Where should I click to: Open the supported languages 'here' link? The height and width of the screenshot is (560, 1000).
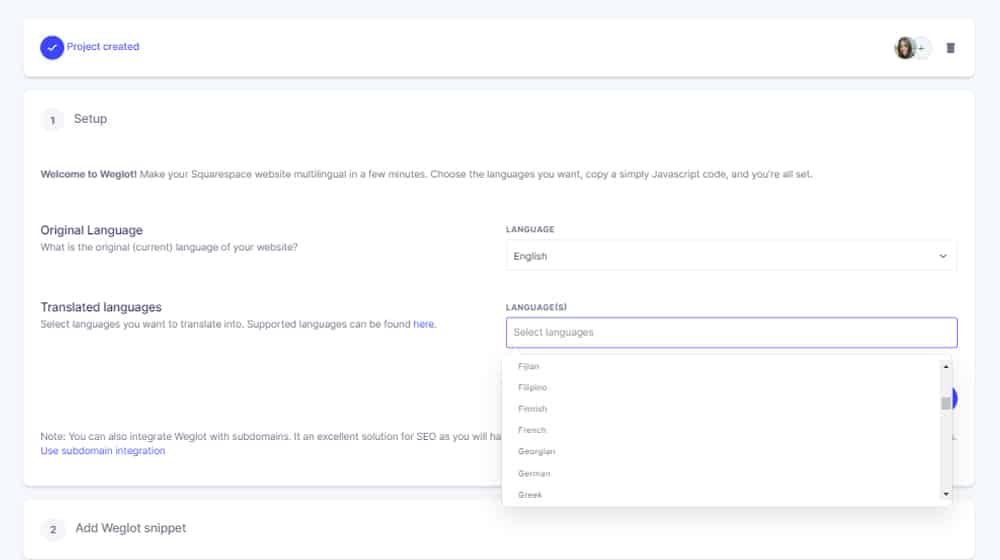(x=423, y=324)
